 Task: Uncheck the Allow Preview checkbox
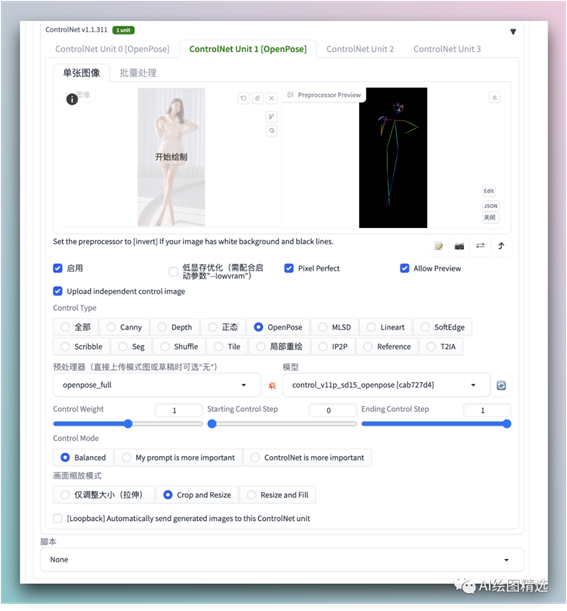click(404, 268)
